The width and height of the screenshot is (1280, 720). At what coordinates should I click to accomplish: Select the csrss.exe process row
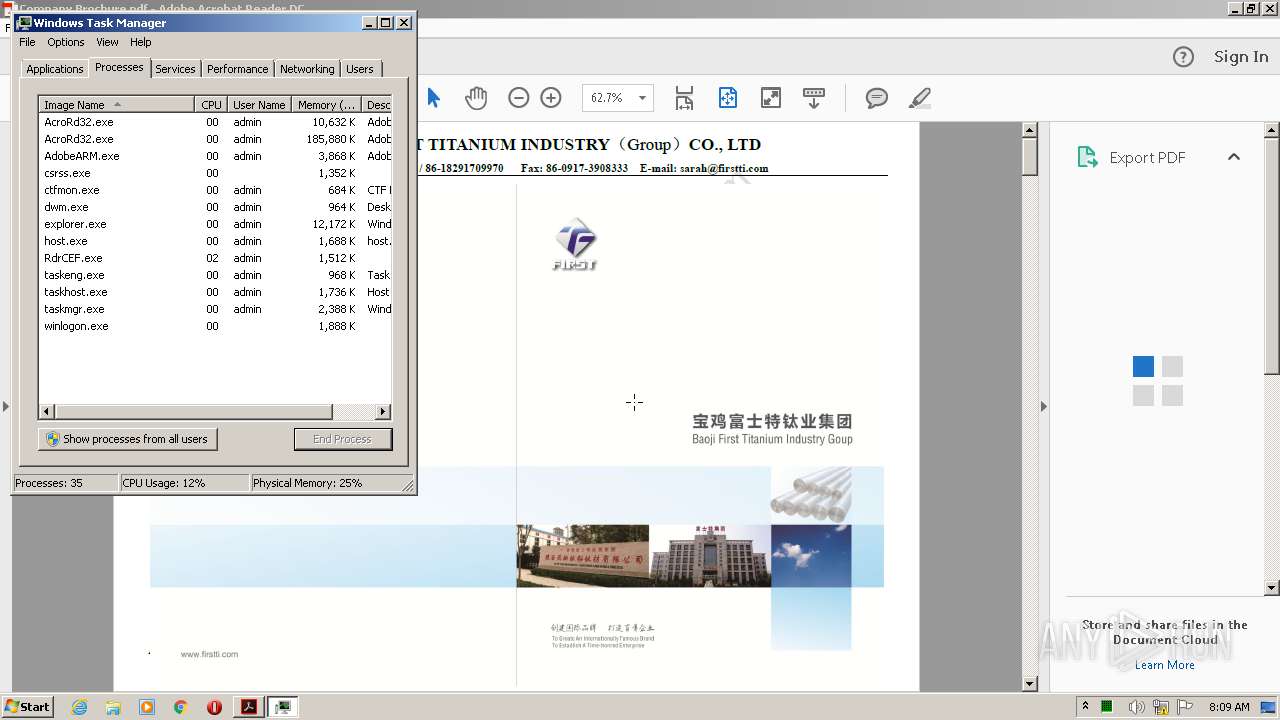215,173
